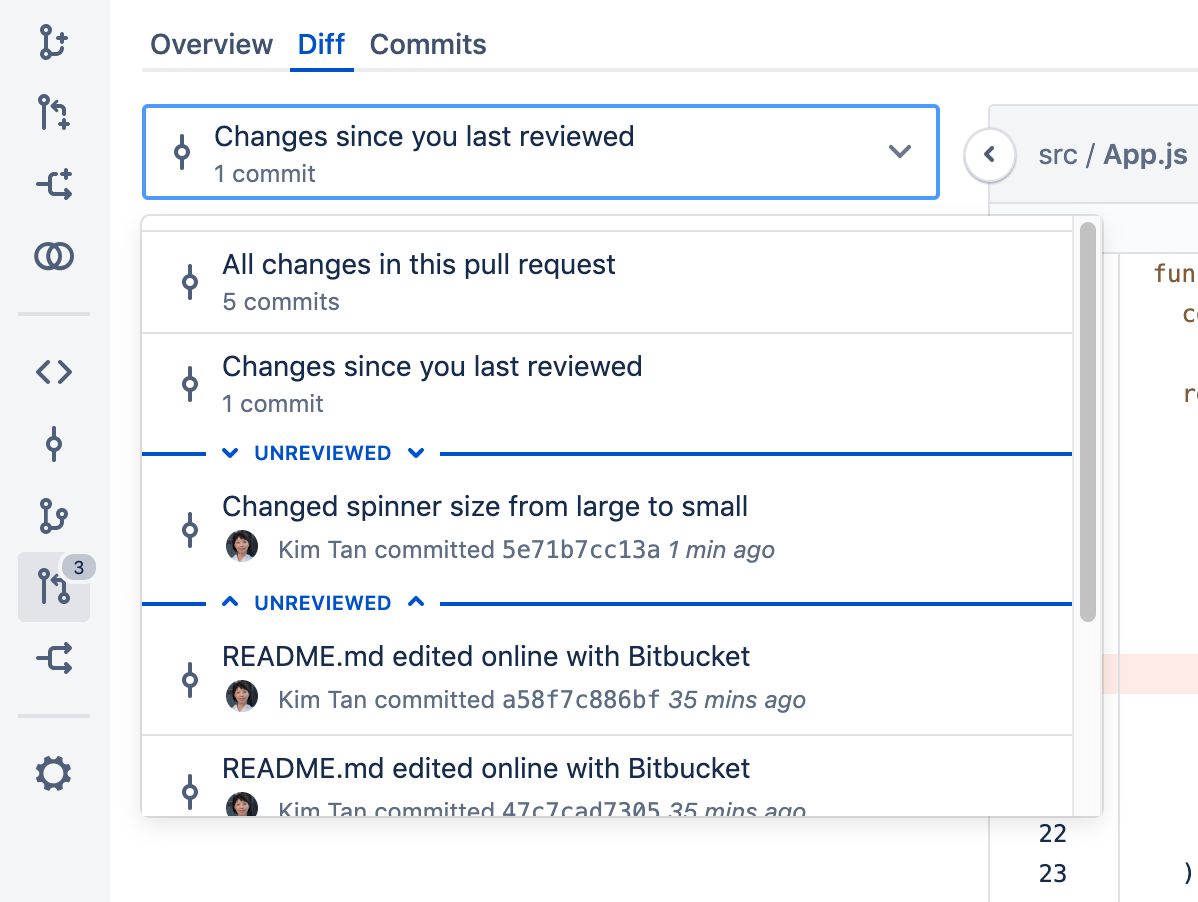1198x902 pixels.
Task: Click the src folder in file path
Action: [1057, 156]
